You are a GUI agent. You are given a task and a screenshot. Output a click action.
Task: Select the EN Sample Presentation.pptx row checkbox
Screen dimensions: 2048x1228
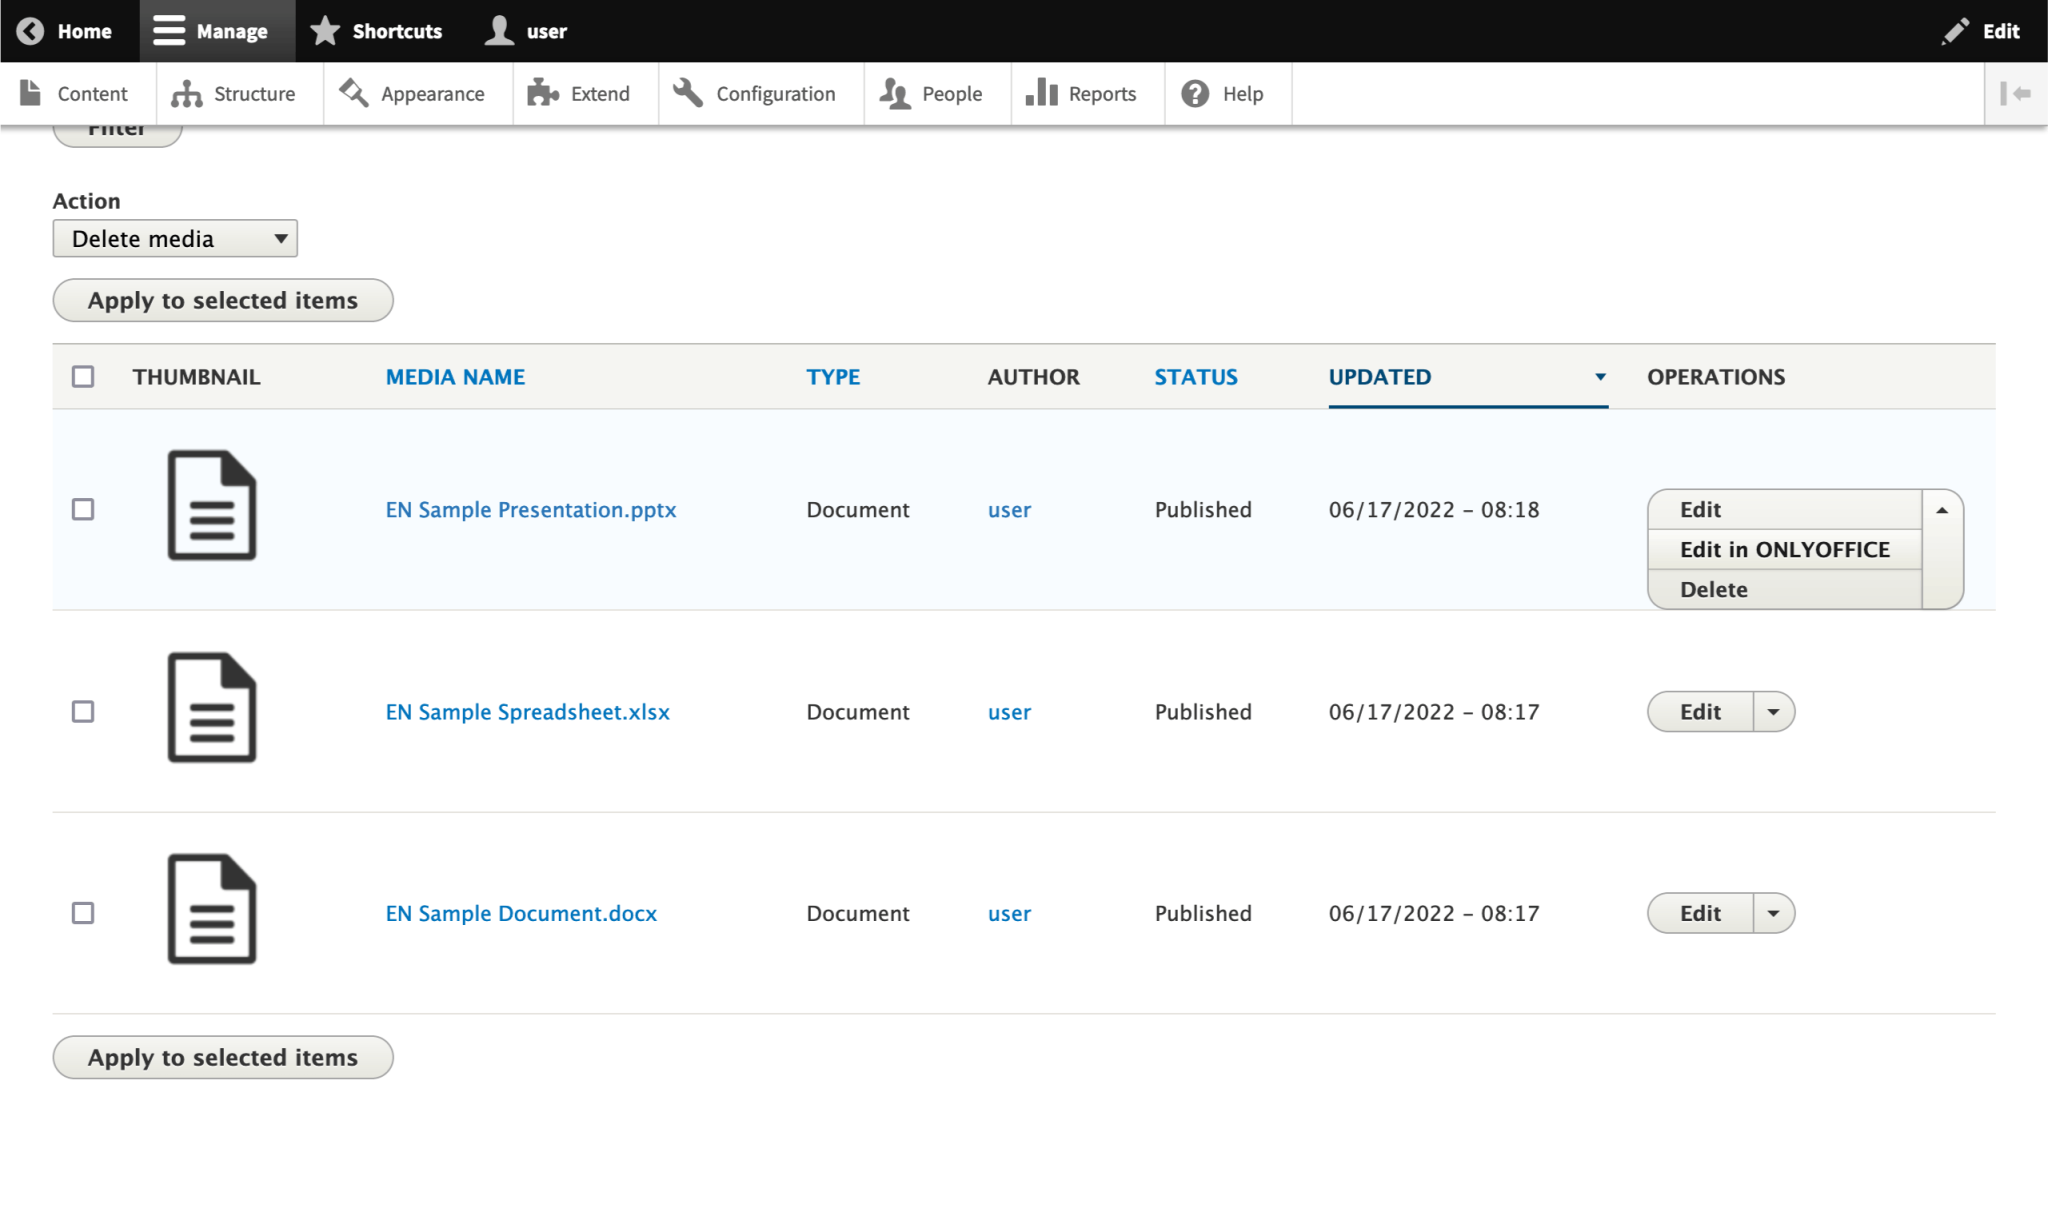[84, 509]
